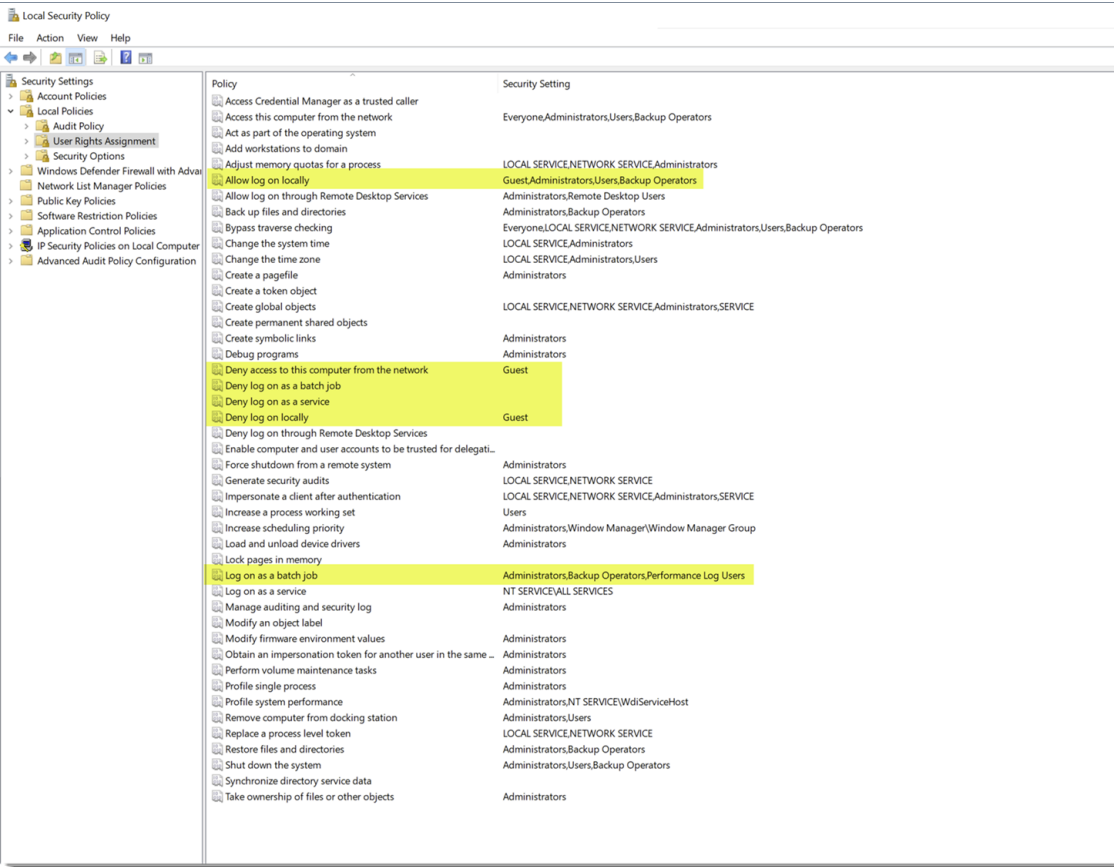Click the grey Forward arrow in toolbar
The height and width of the screenshot is (867, 1114).
click(x=30, y=58)
